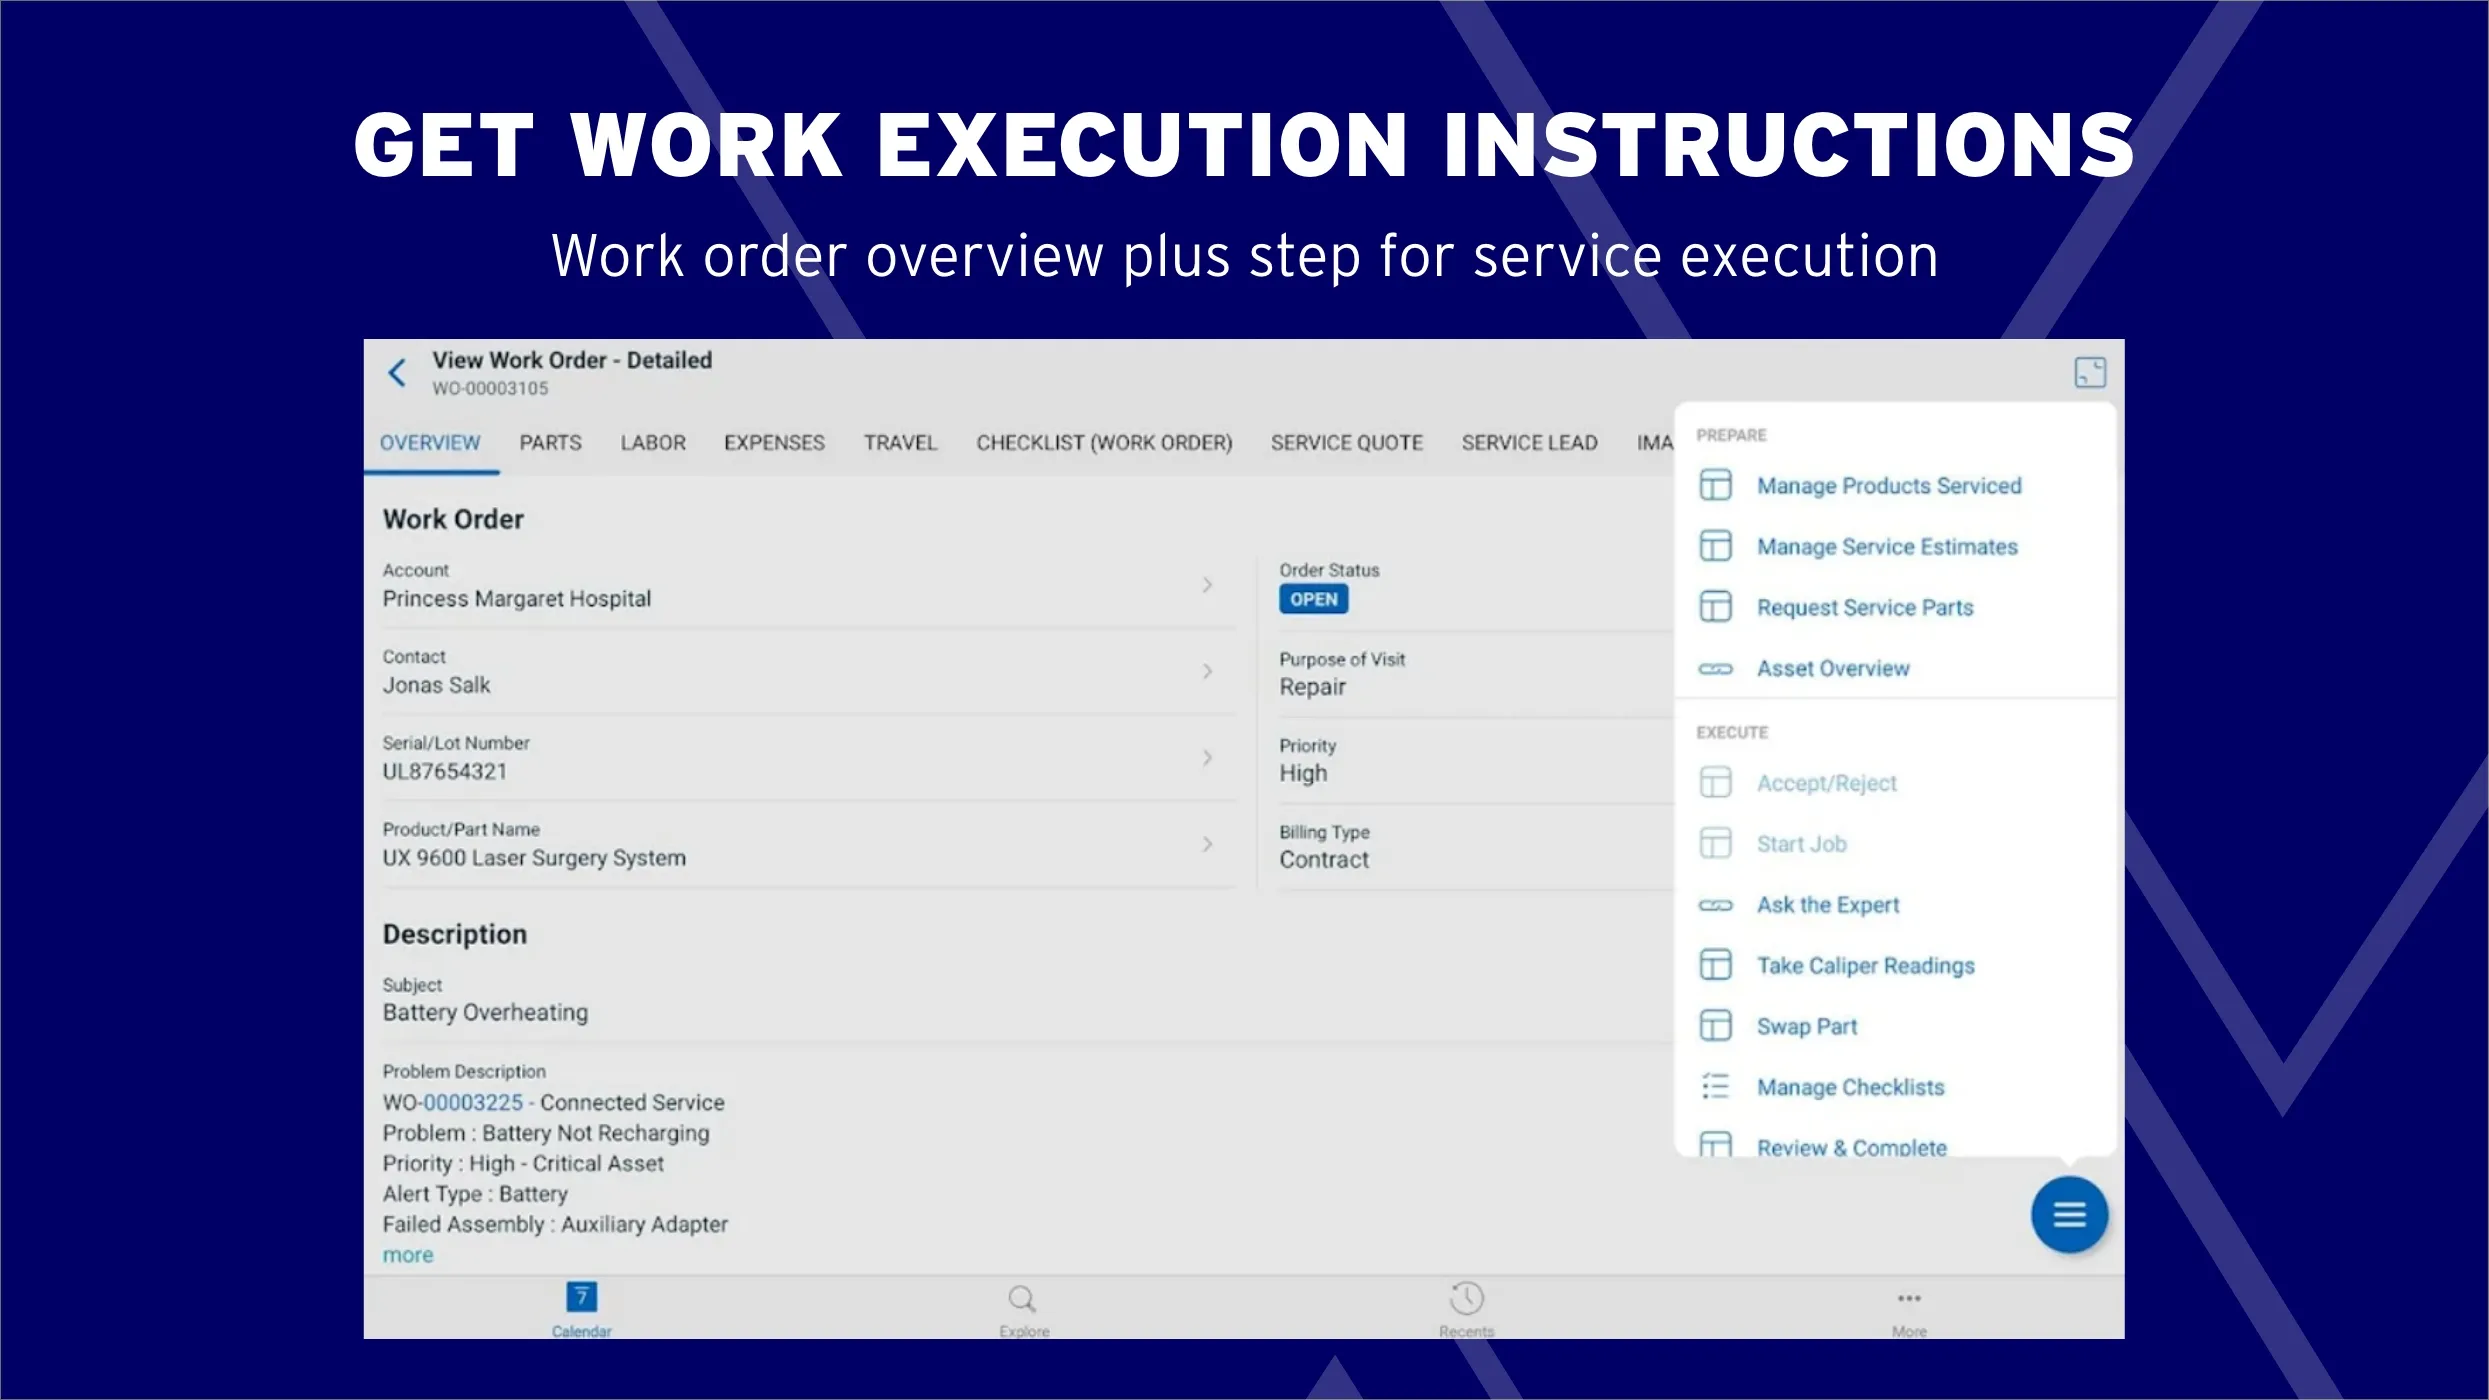Viewport: 2489px width, 1400px height.
Task: Switch to the Expenses tab
Action: pos(774,443)
